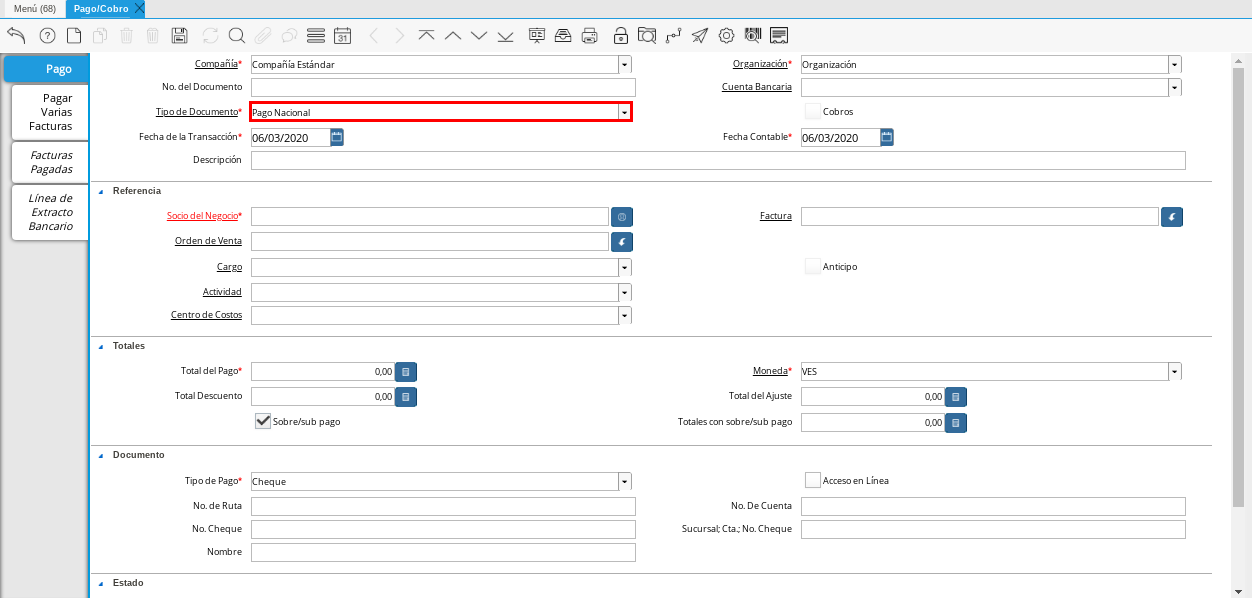The height and width of the screenshot is (598, 1252).
Task: Open calculator for Total del Pago
Action: tap(406, 371)
